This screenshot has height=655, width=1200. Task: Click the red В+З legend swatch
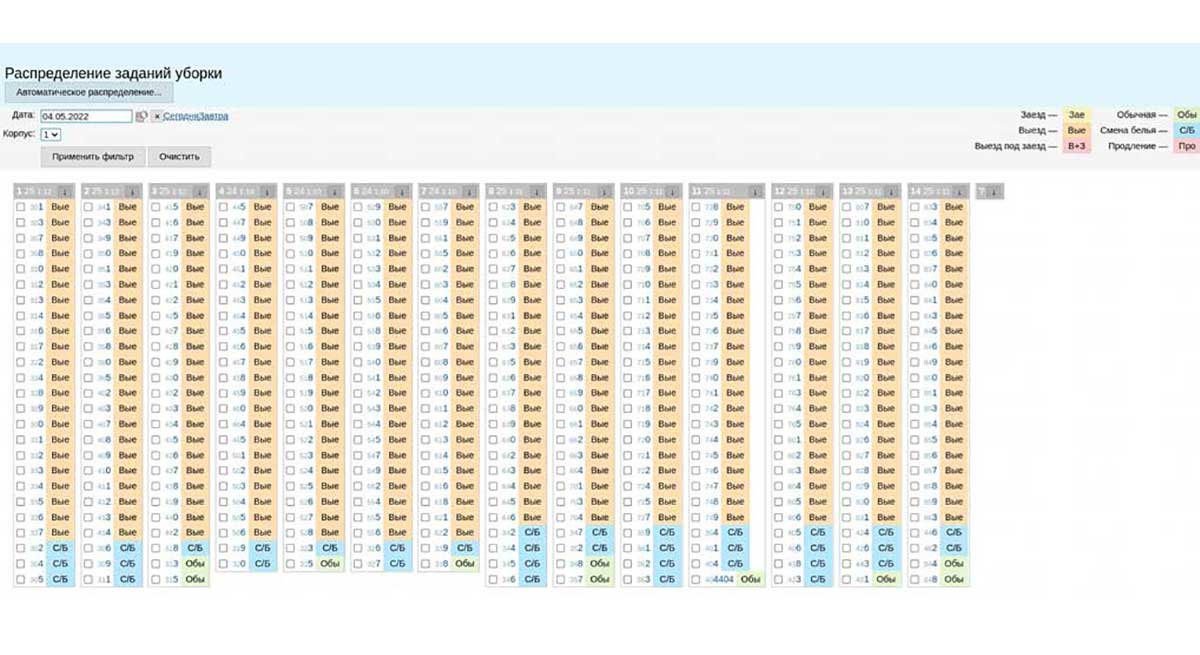1077,146
